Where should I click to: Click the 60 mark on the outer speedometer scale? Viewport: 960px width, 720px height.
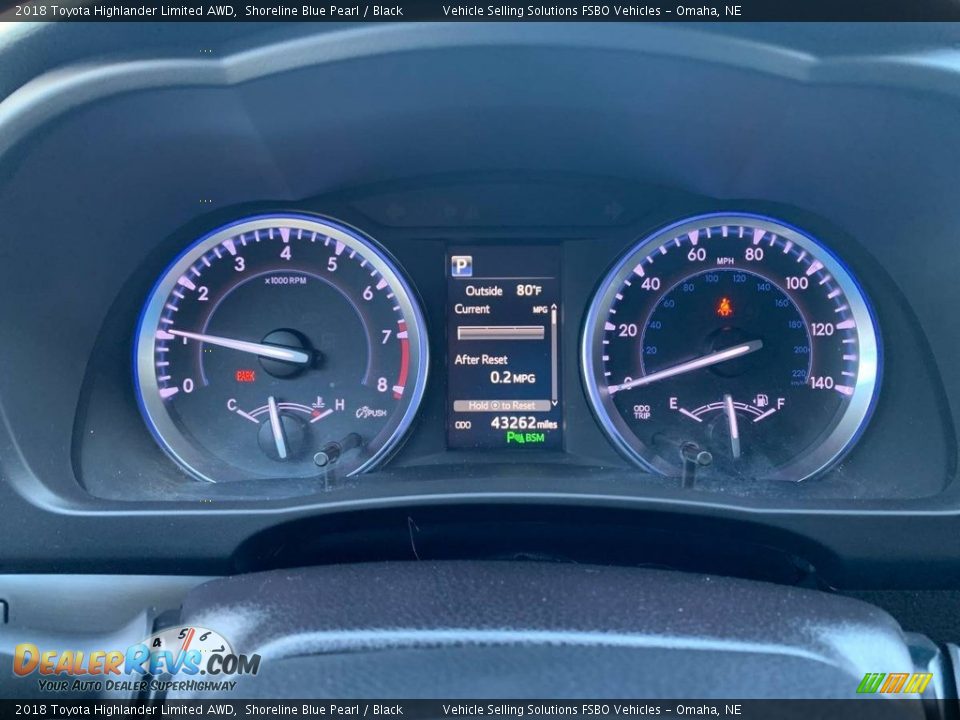click(697, 253)
